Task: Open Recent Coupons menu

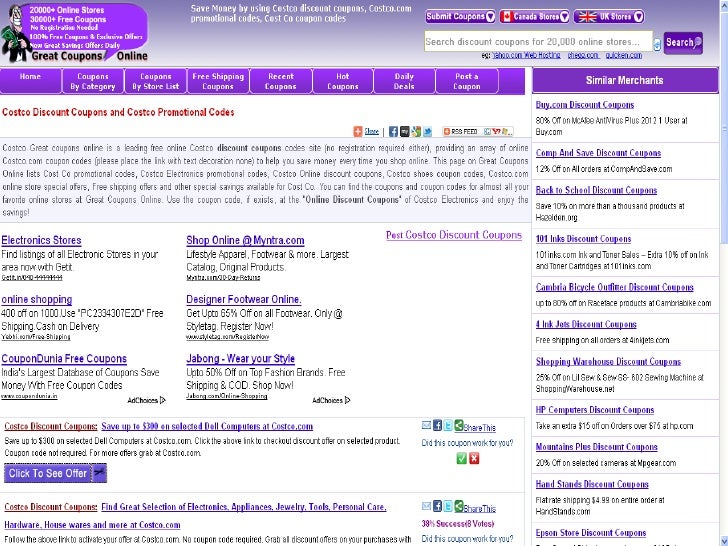Action: click(281, 81)
